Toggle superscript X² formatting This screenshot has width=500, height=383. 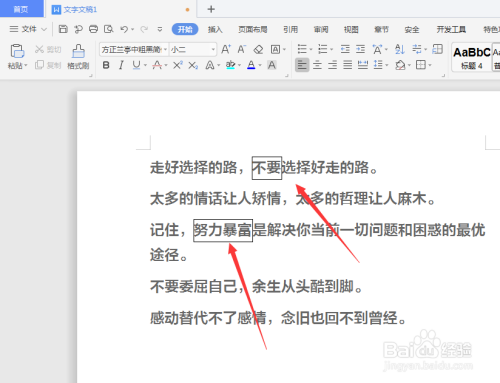(x=178, y=65)
